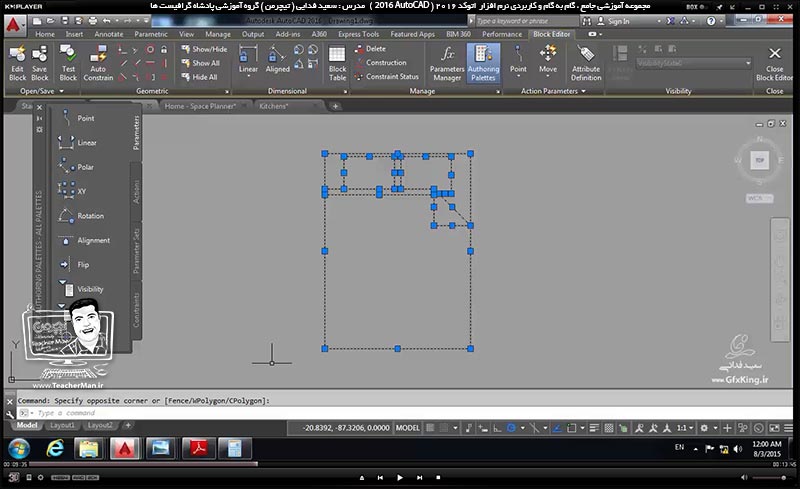Click Show/Hide geometric constraints
800x489 pixels.
click(204, 49)
